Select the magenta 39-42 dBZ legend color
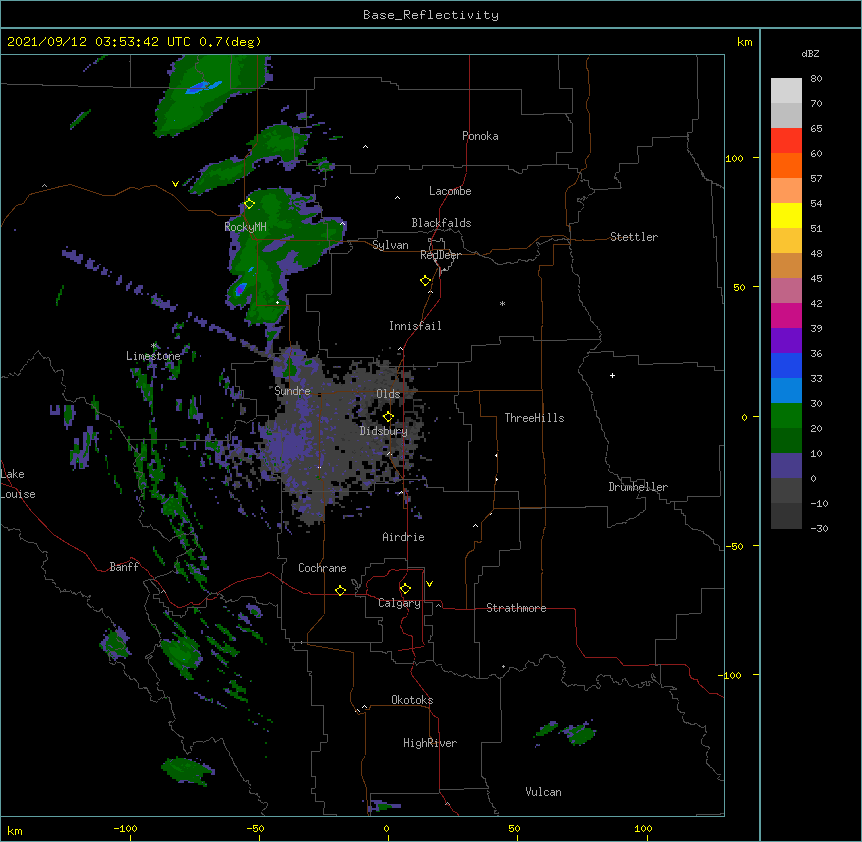This screenshot has height=842, width=862. click(786, 315)
